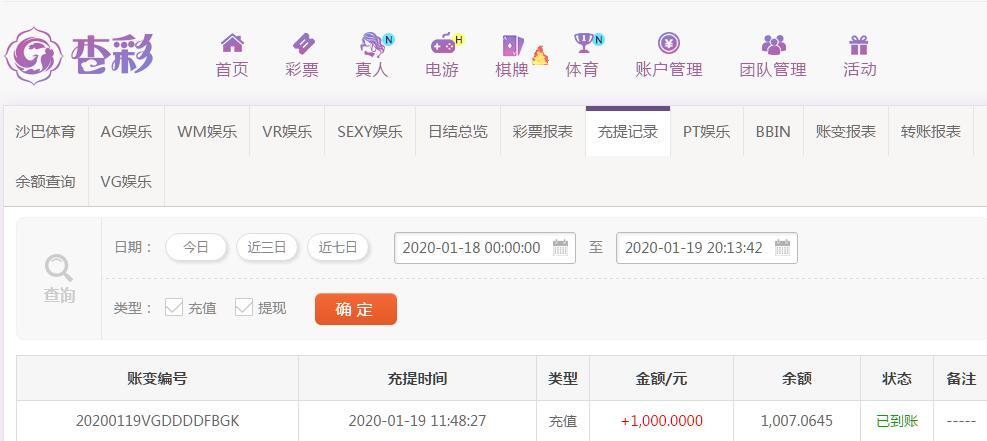Open the 彩票 lottery ticket icon

point(303,43)
